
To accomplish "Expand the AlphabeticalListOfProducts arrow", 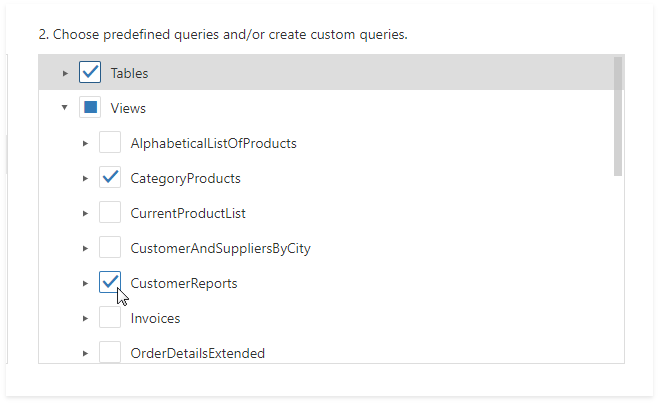I will coord(85,143).
